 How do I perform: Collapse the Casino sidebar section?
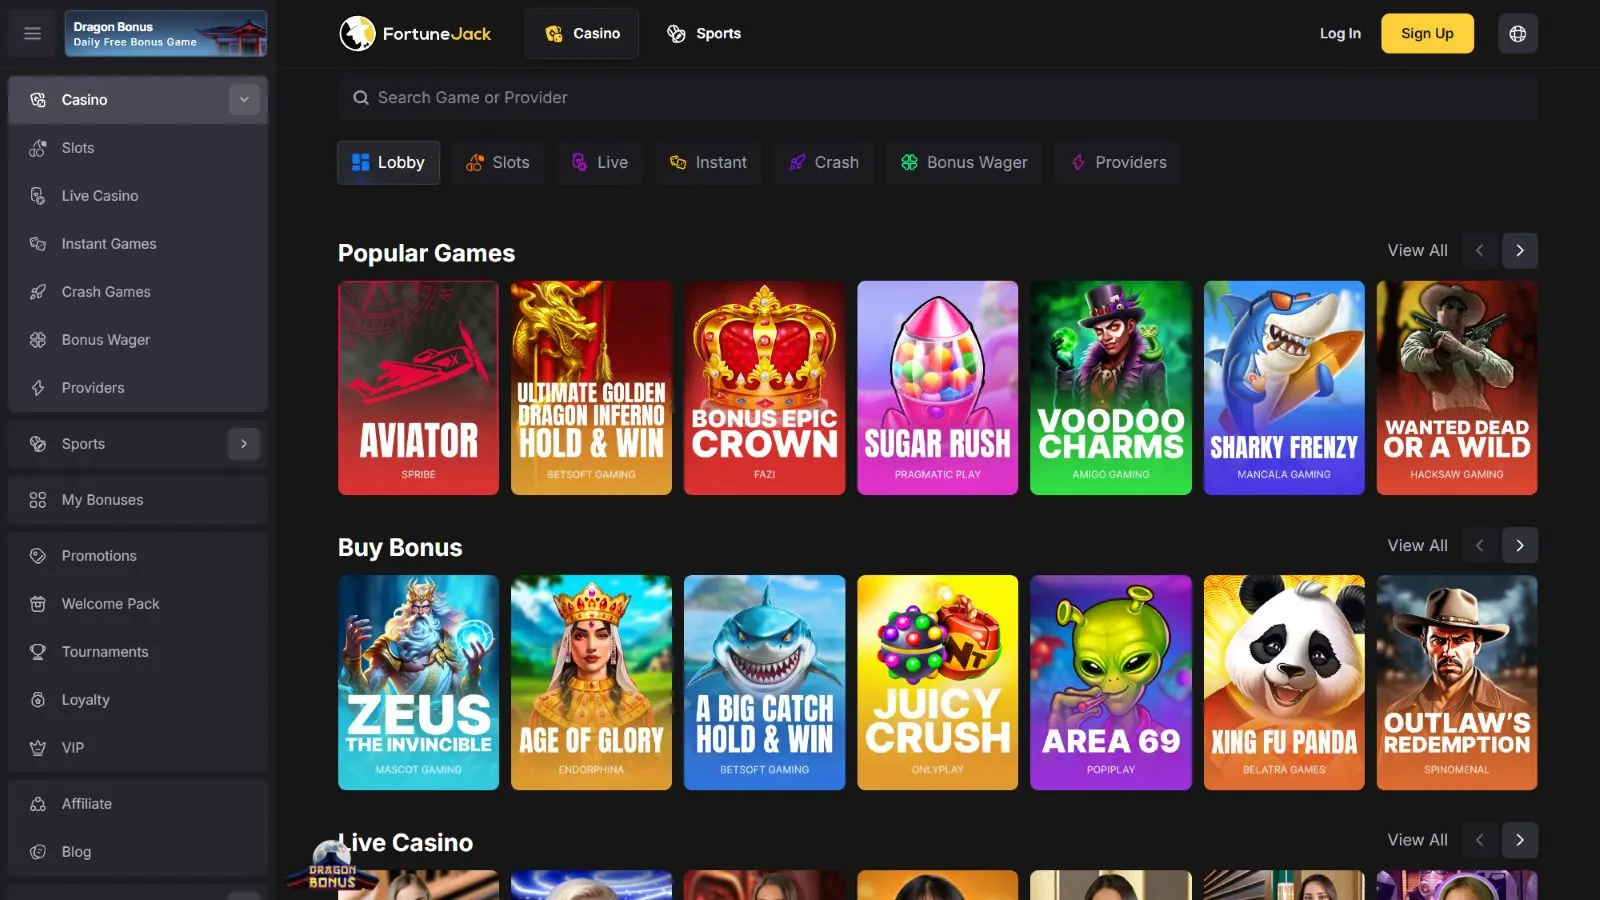tap(244, 100)
